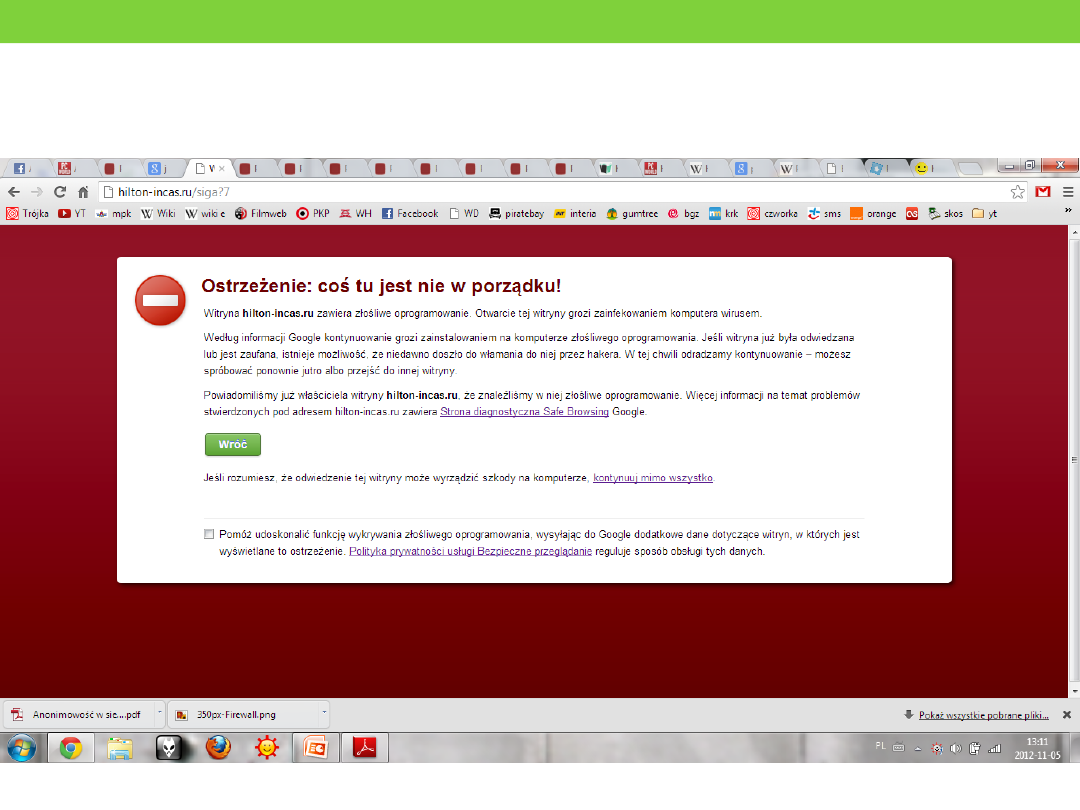1080x810 pixels.
Task: Open the Filmweb bookmark
Action: (x=260, y=213)
